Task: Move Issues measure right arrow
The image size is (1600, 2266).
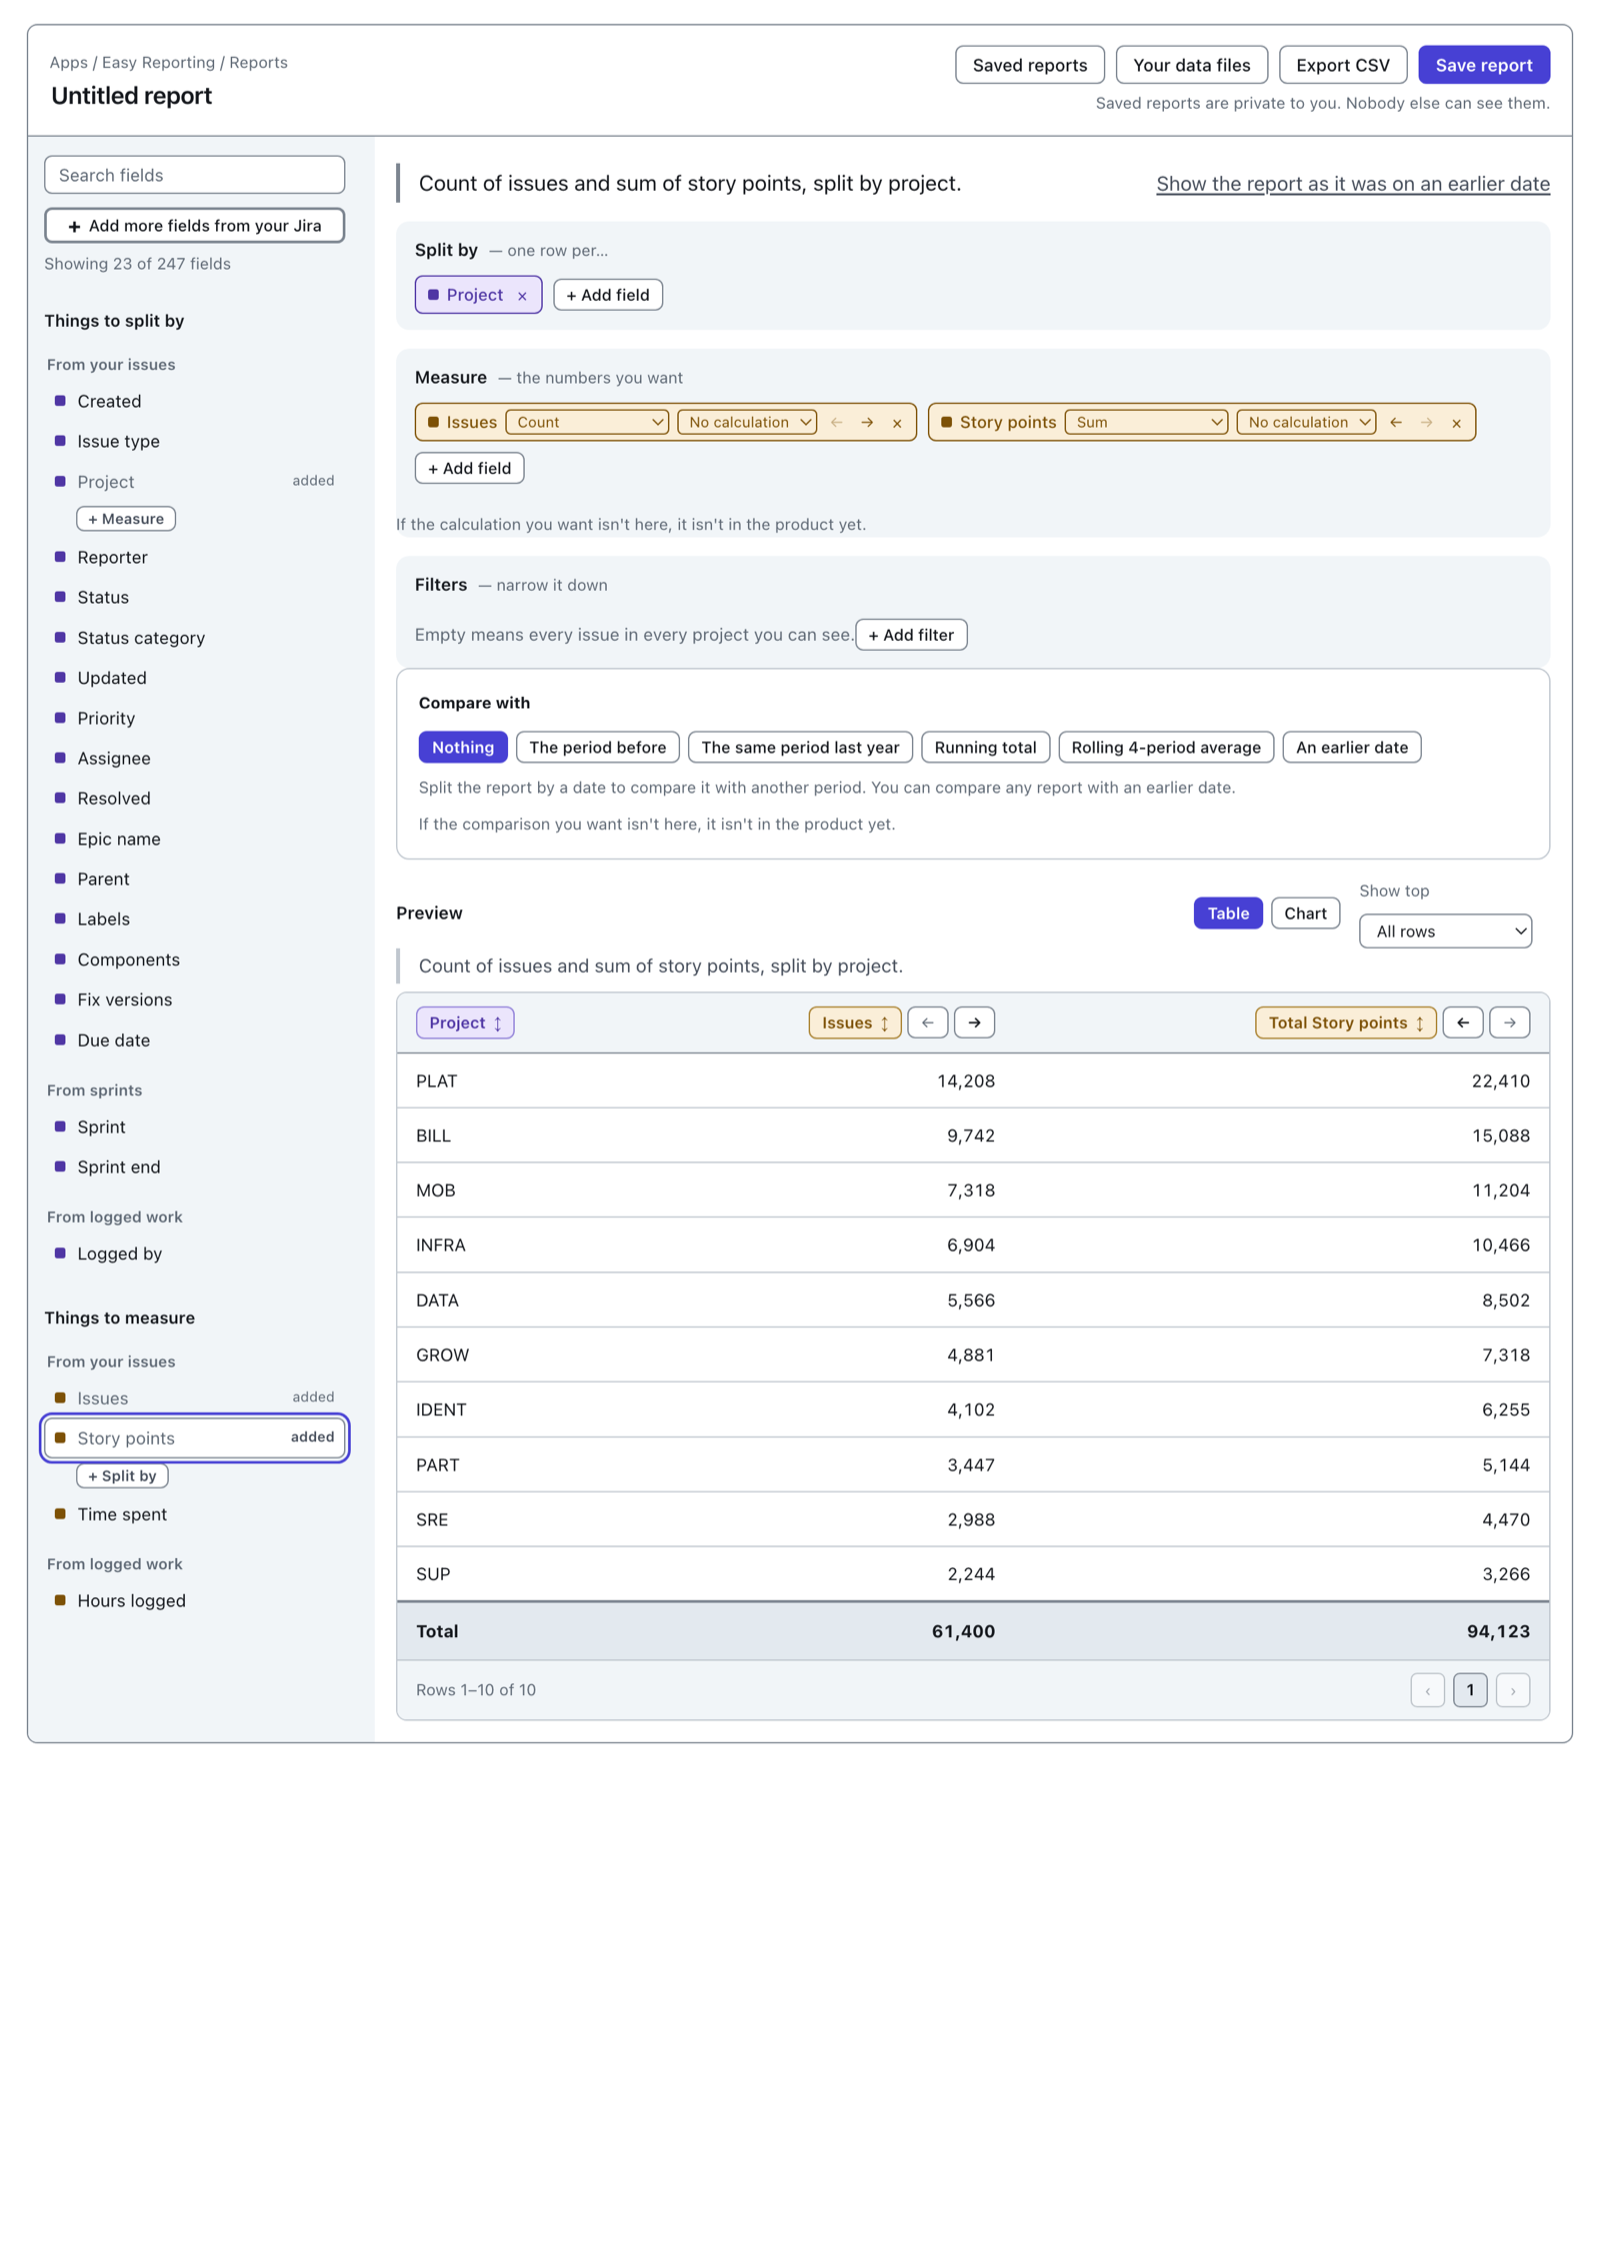Action: [867, 423]
